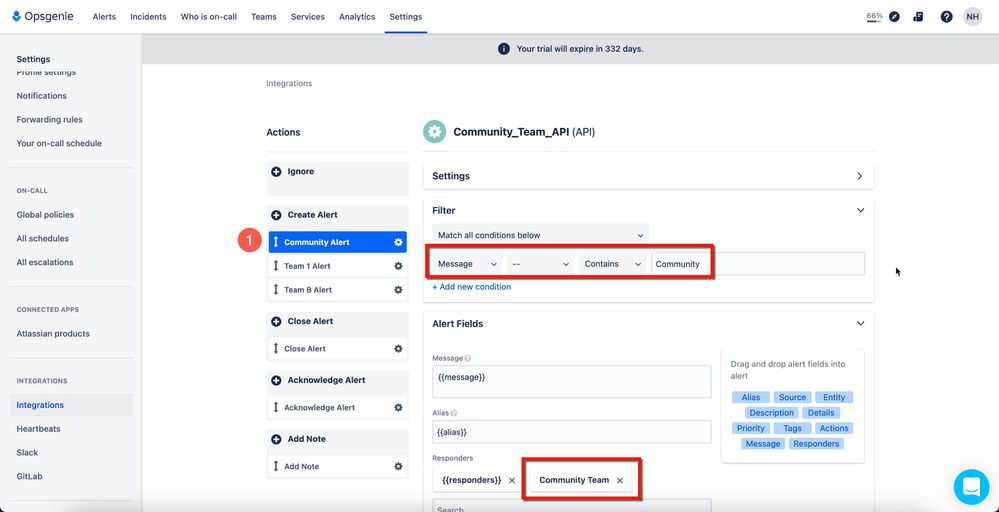
Task: Open the Services tab
Action: (308, 17)
